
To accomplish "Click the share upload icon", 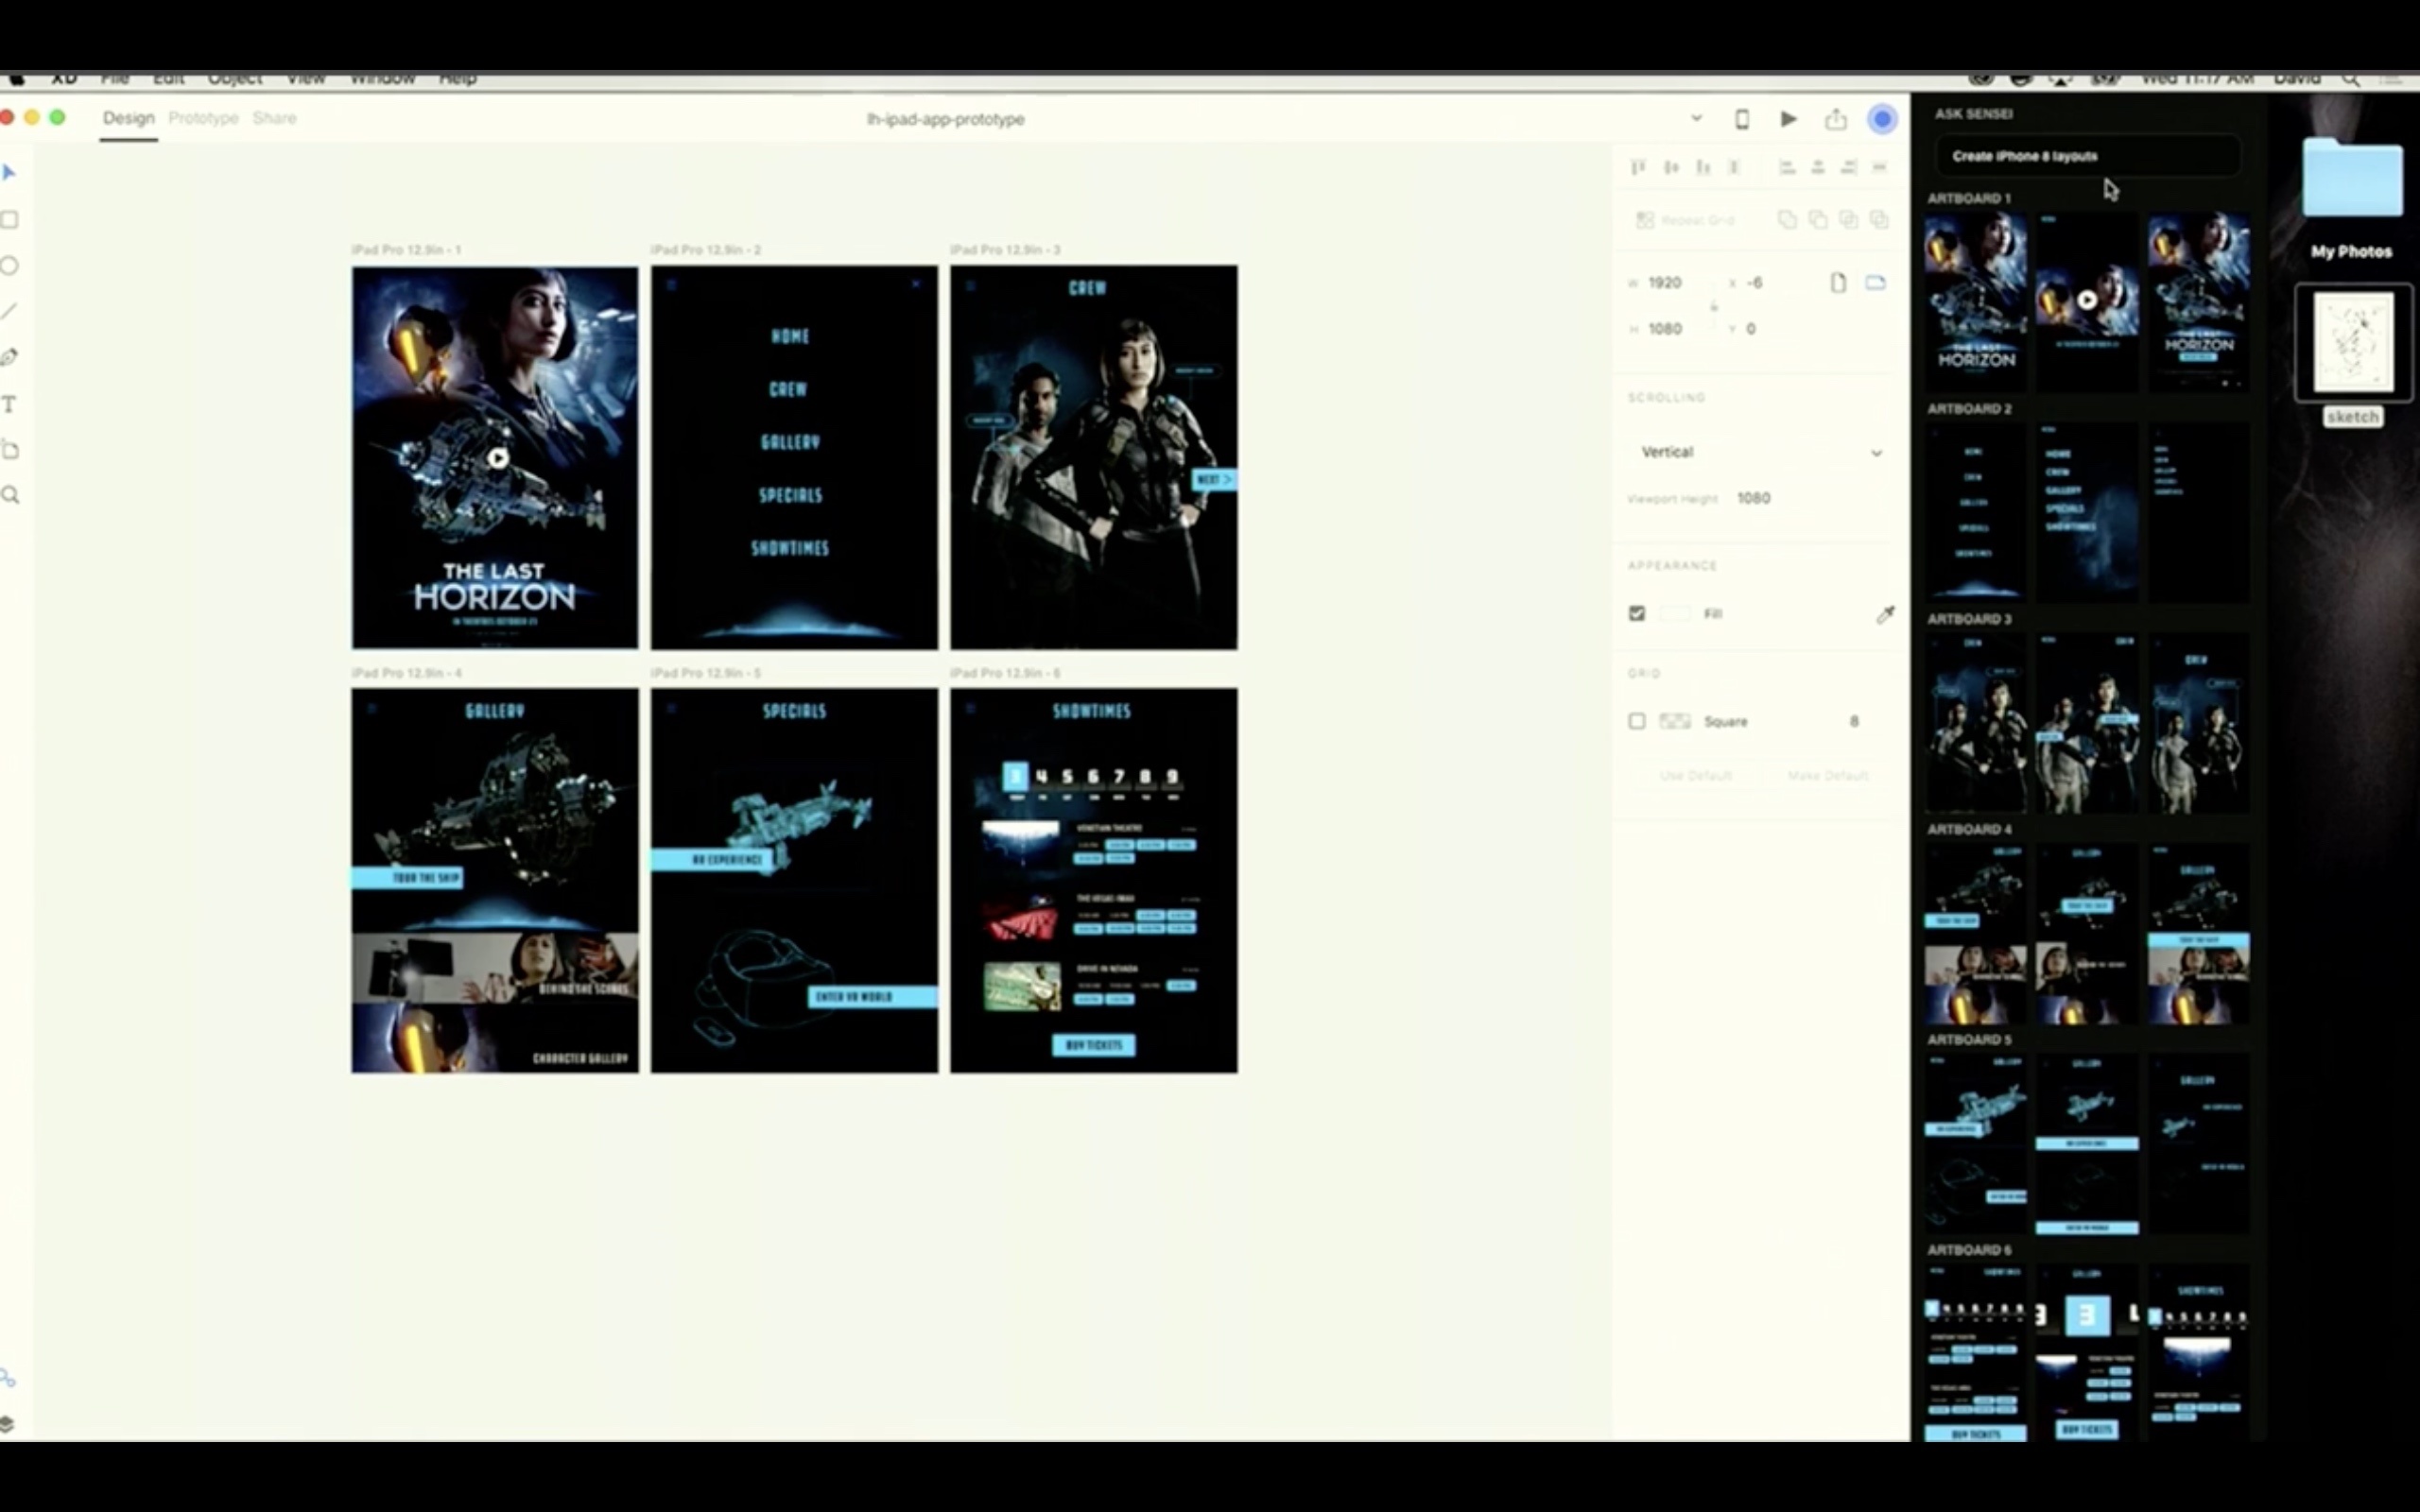I will click(x=1836, y=119).
